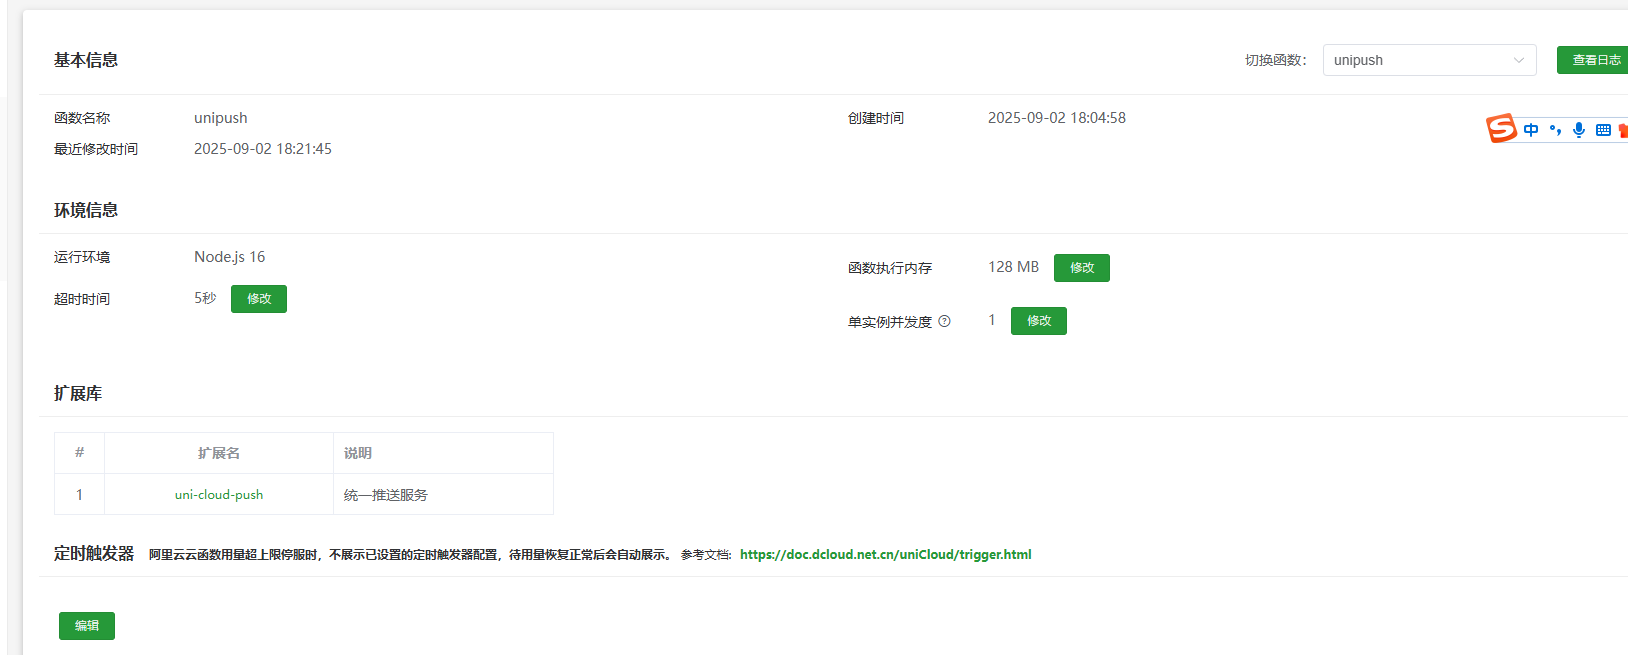
Task: Click the 基本信息 section heading
Action: point(86,60)
